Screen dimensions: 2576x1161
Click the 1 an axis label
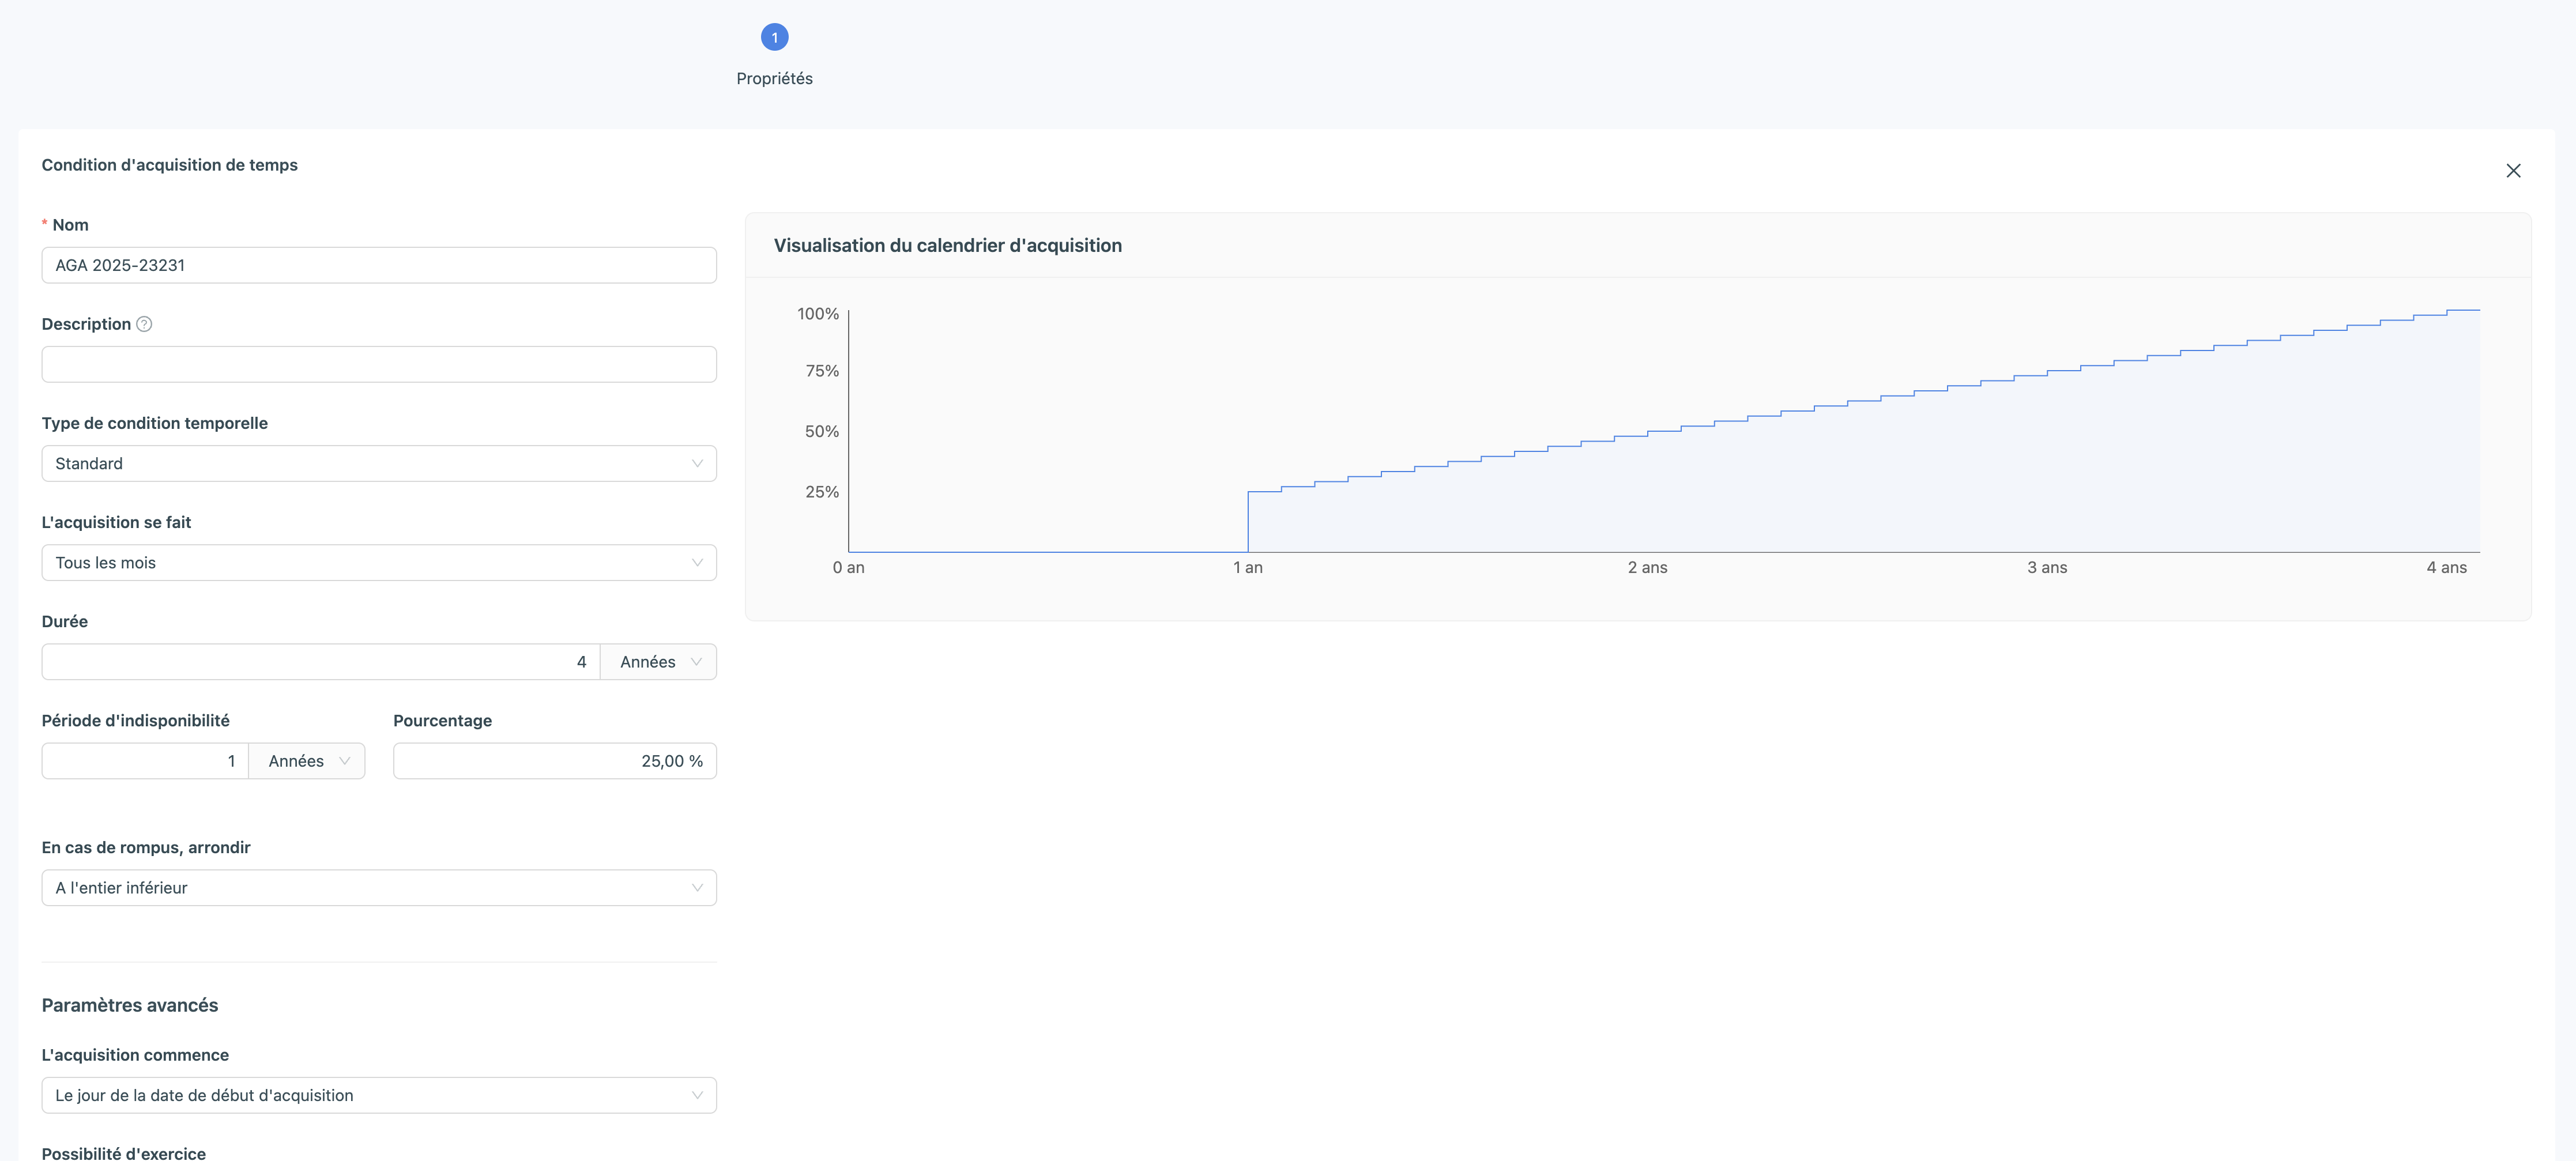tap(1248, 567)
